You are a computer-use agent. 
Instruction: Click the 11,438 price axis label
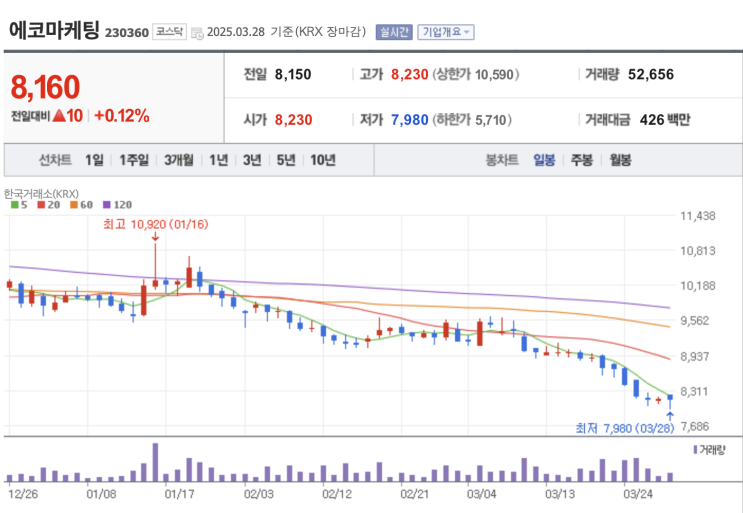tap(698, 216)
